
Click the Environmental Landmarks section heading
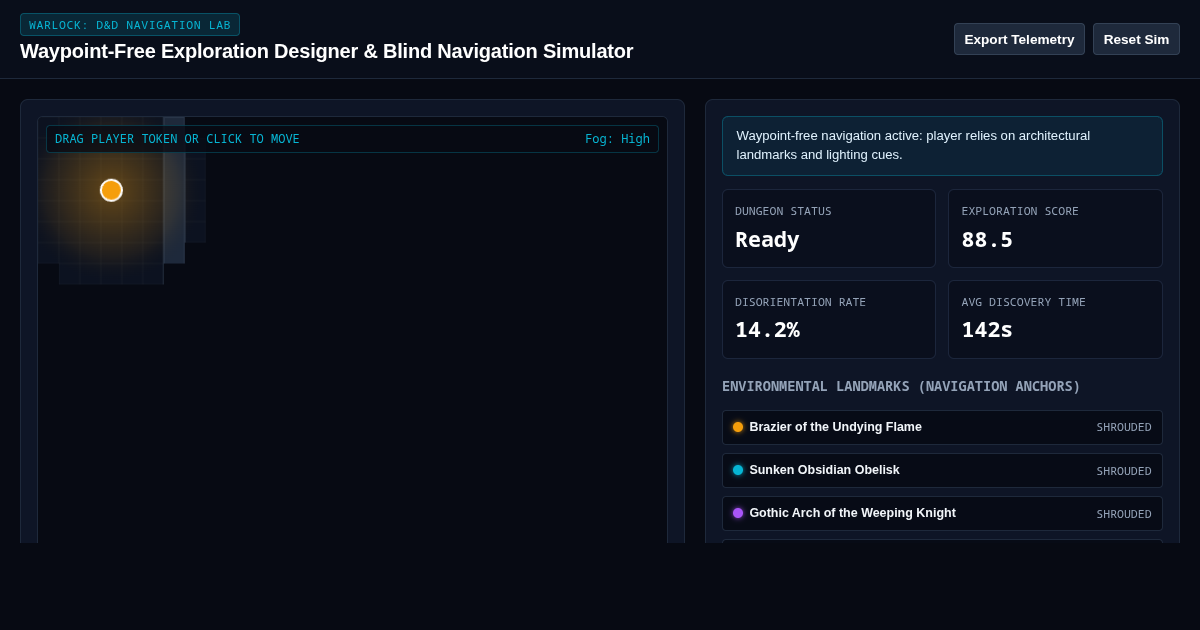point(901,386)
